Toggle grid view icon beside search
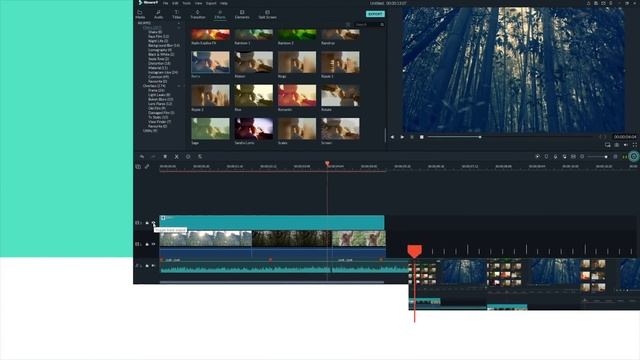The width and height of the screenshot is (640, 360). point(348,24)
